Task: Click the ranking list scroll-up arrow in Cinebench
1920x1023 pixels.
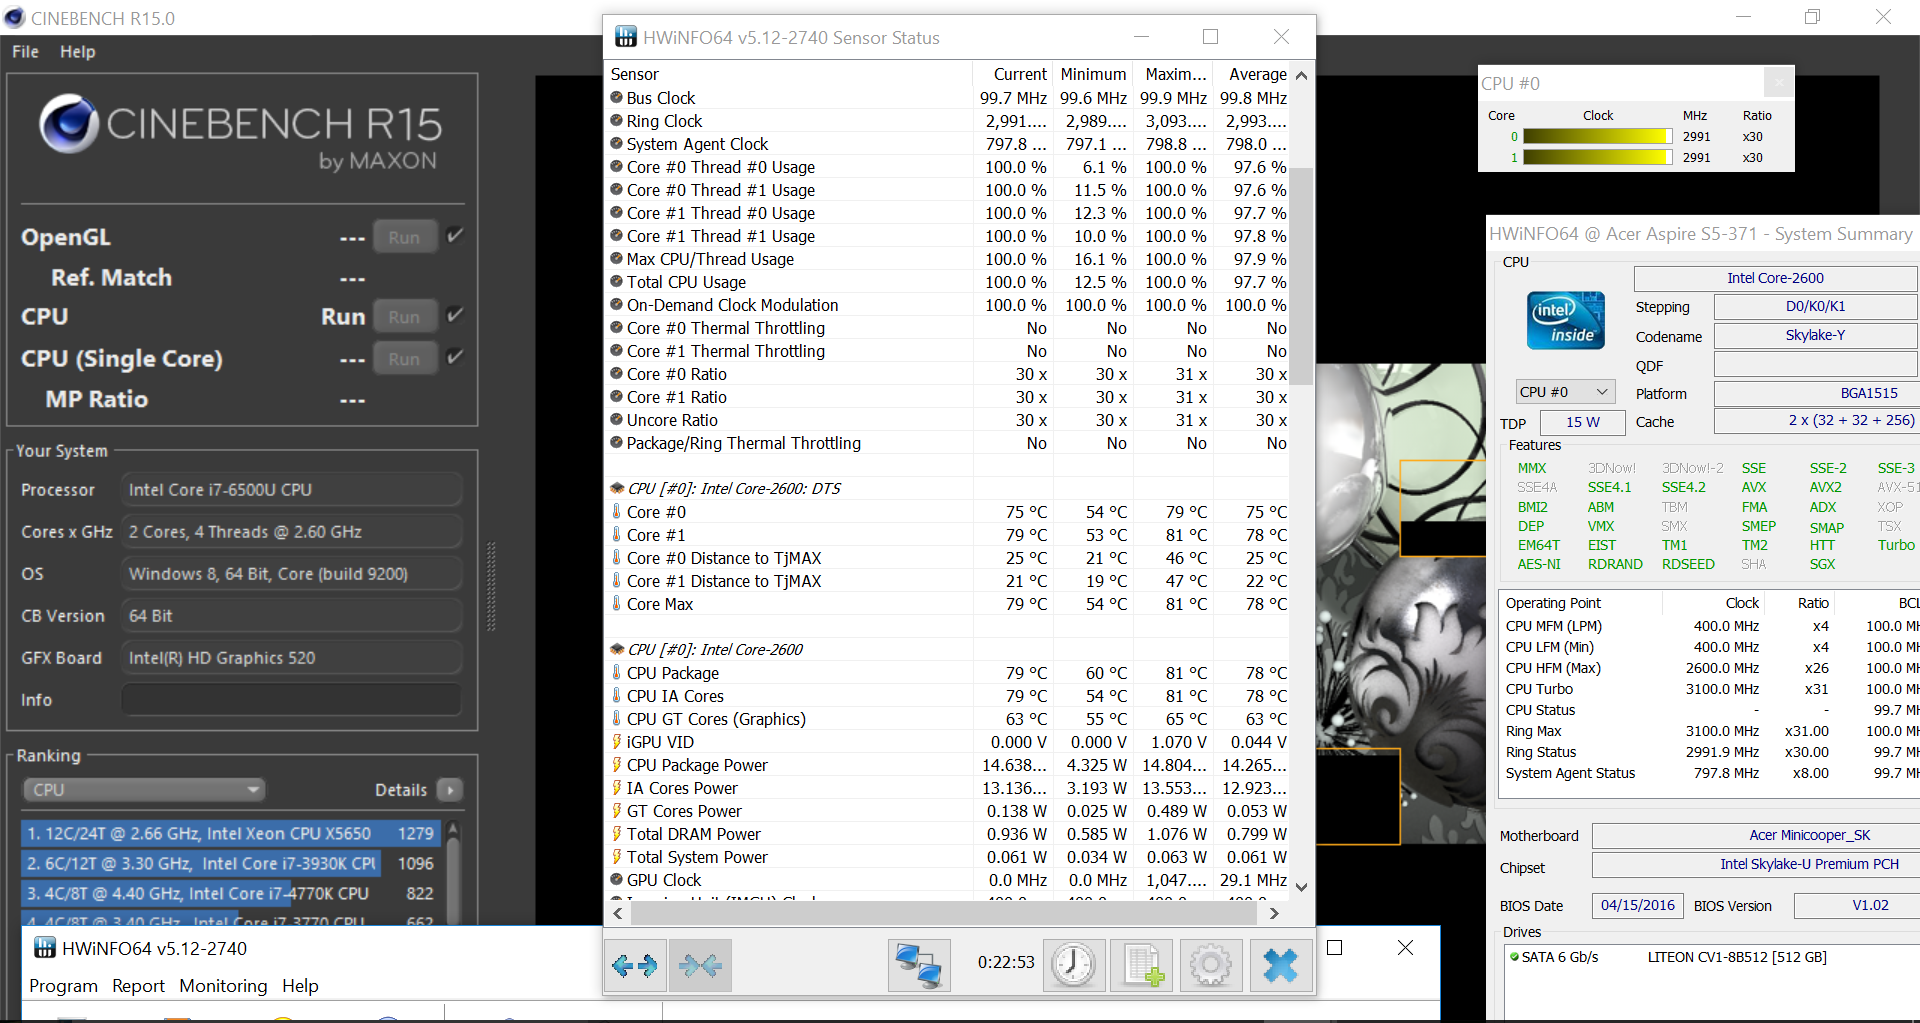Action: (x=452, y=829)
